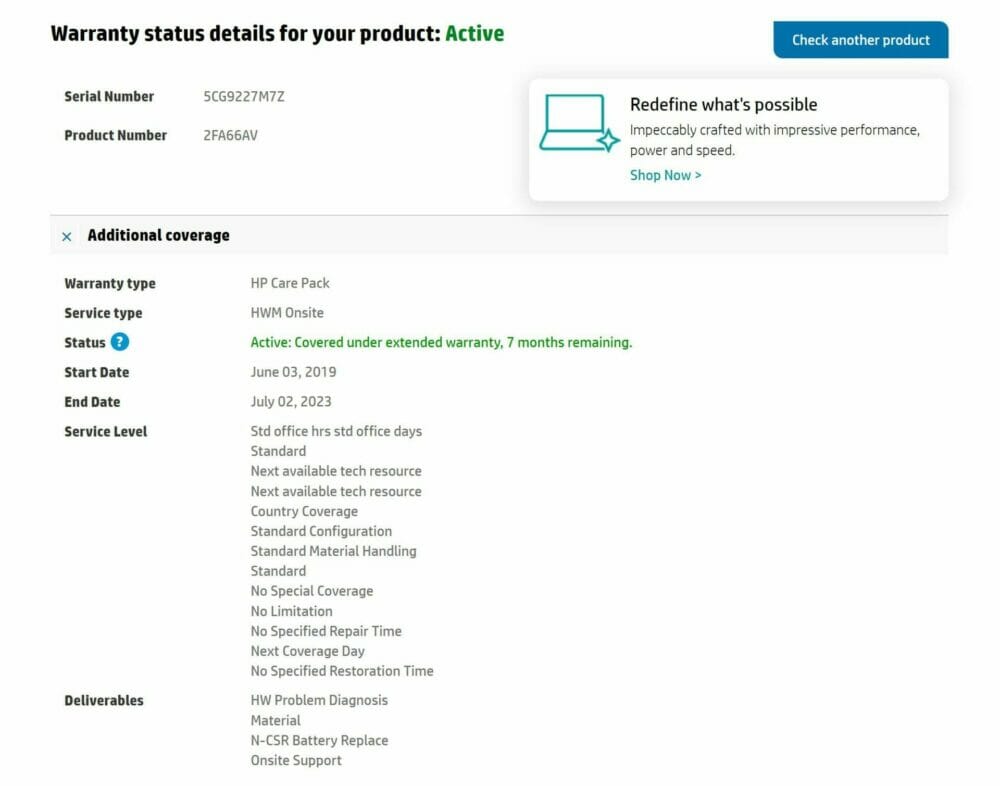Click the Standard Material Handling entry
This screenshot has width=1000, height=786.
tap(333, 551)
